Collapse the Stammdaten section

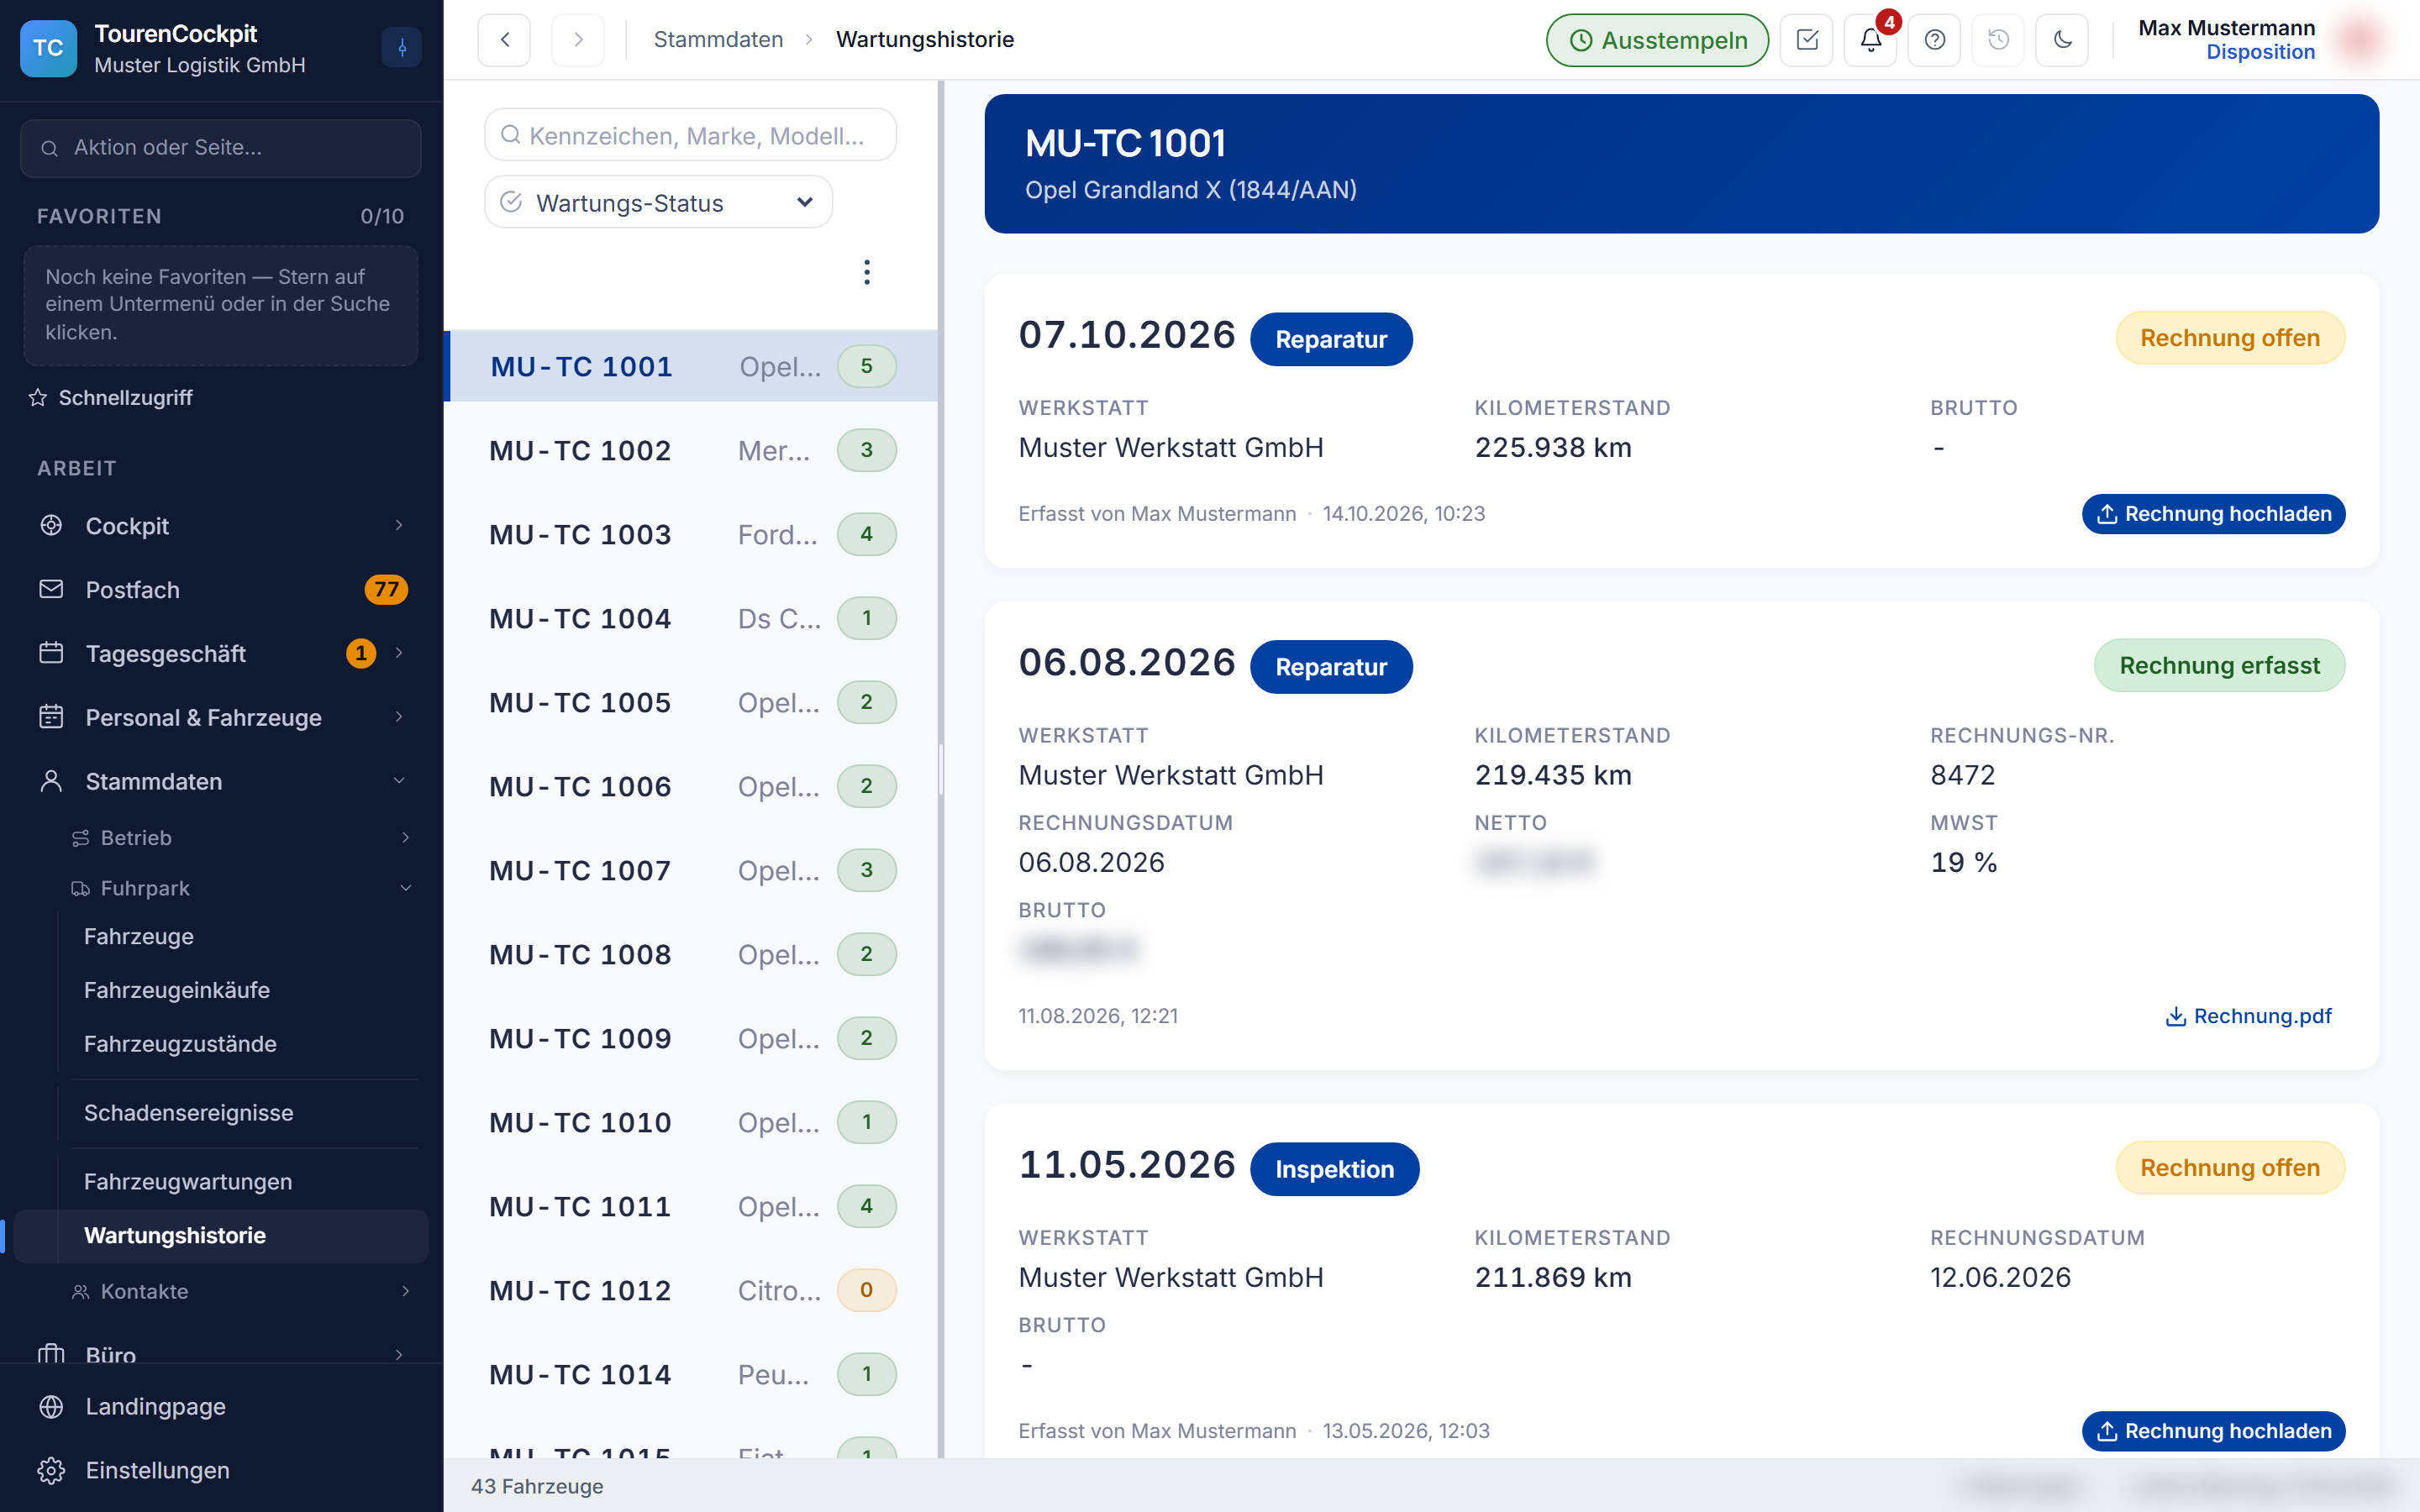pos(221,782)
